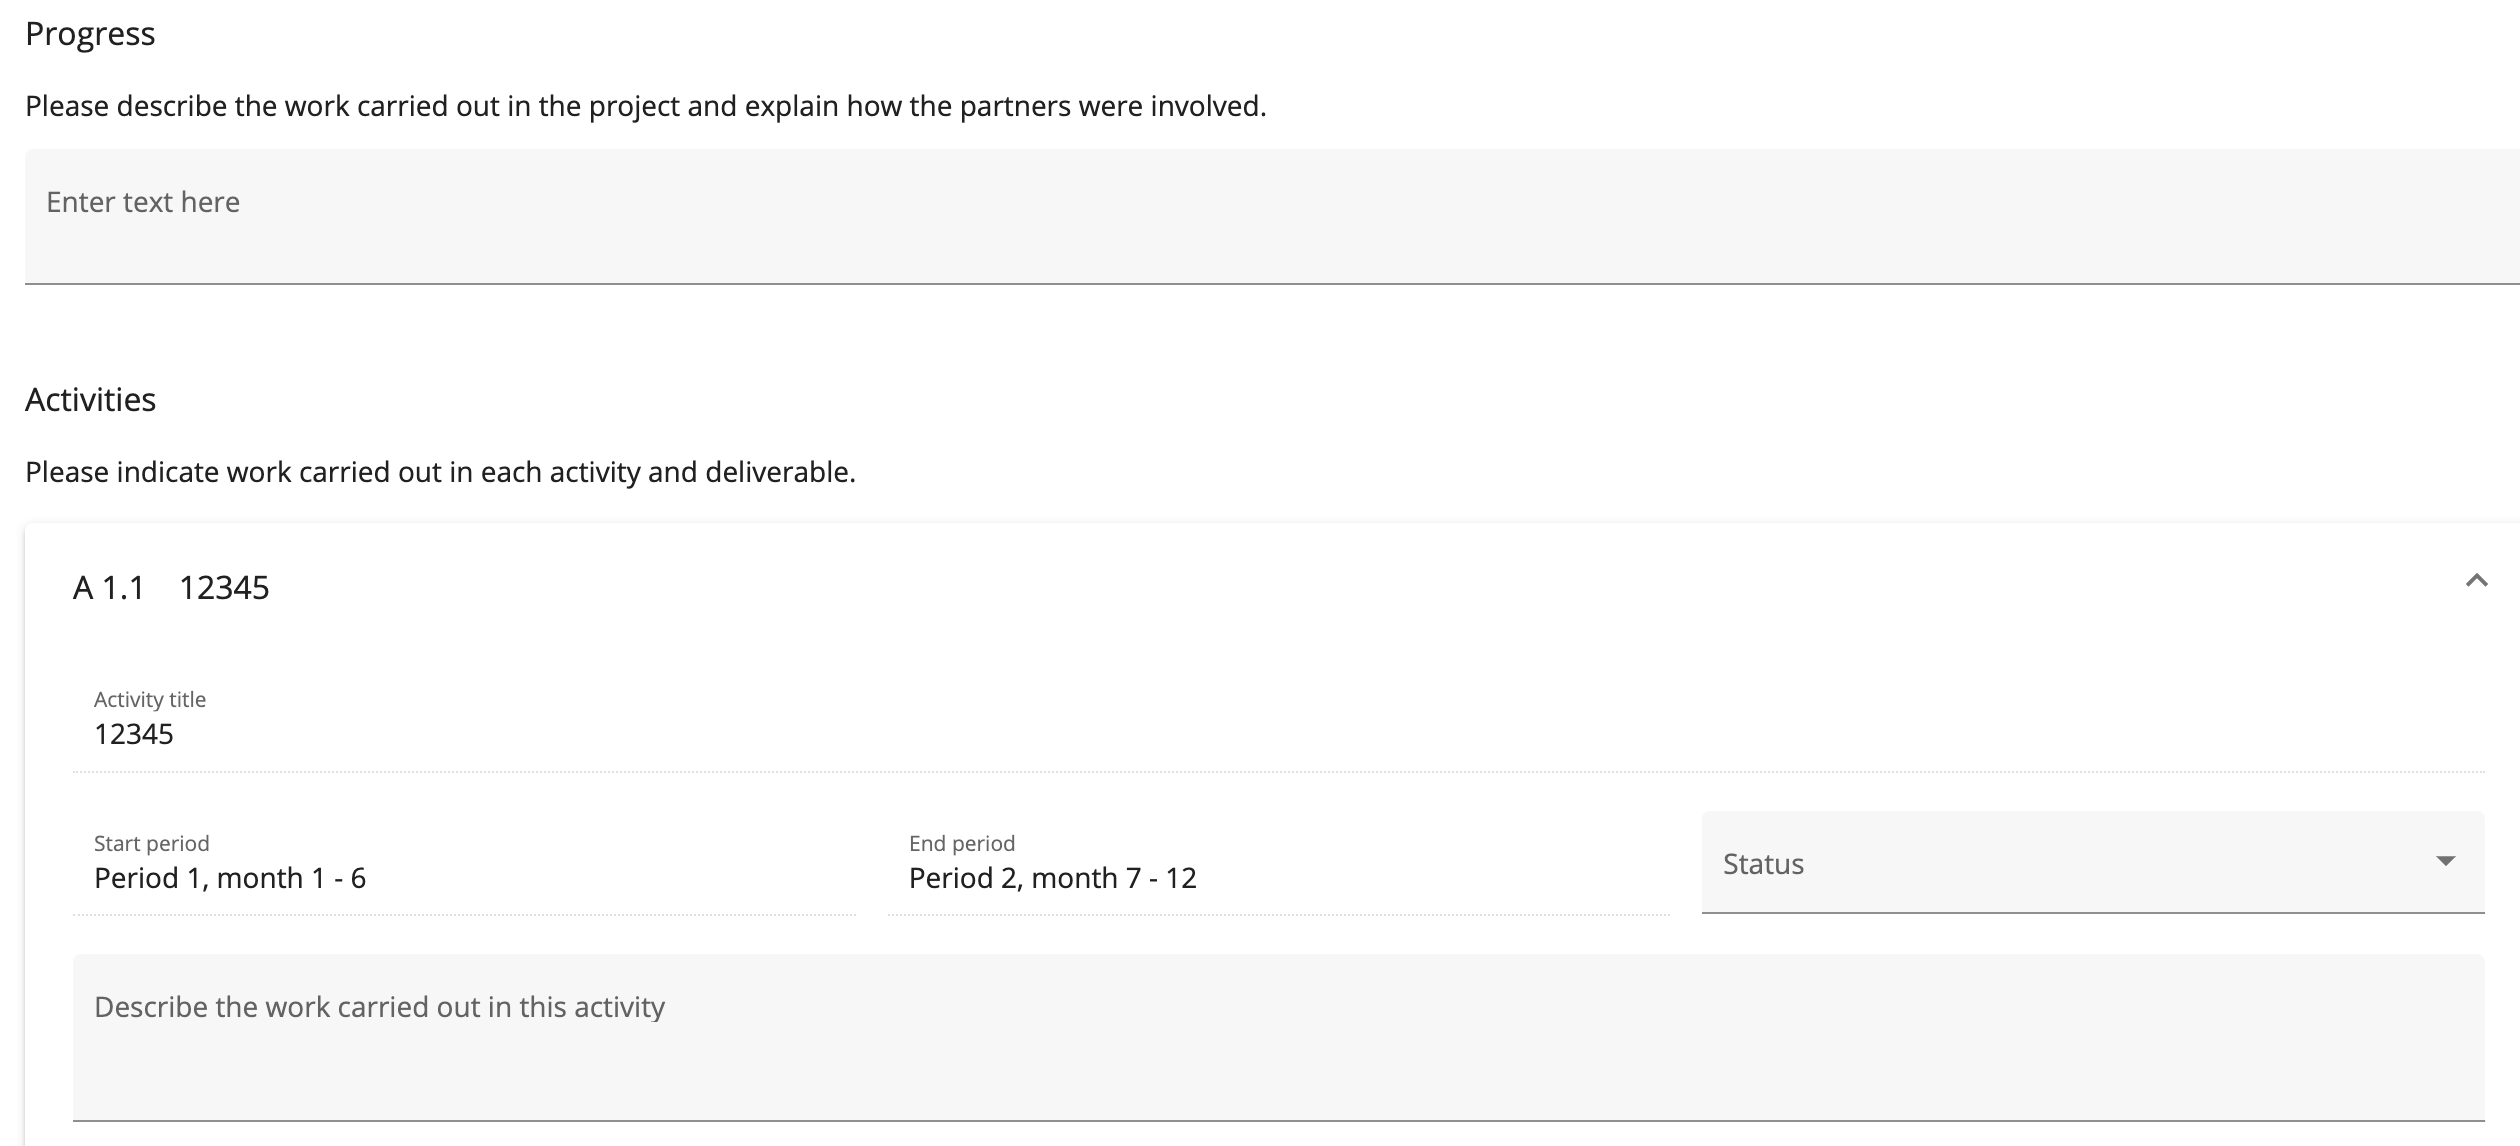Click the "End period" field label
This screenshot has height=1146, width=2520.
pyautogui.click(x=962, y=844)
